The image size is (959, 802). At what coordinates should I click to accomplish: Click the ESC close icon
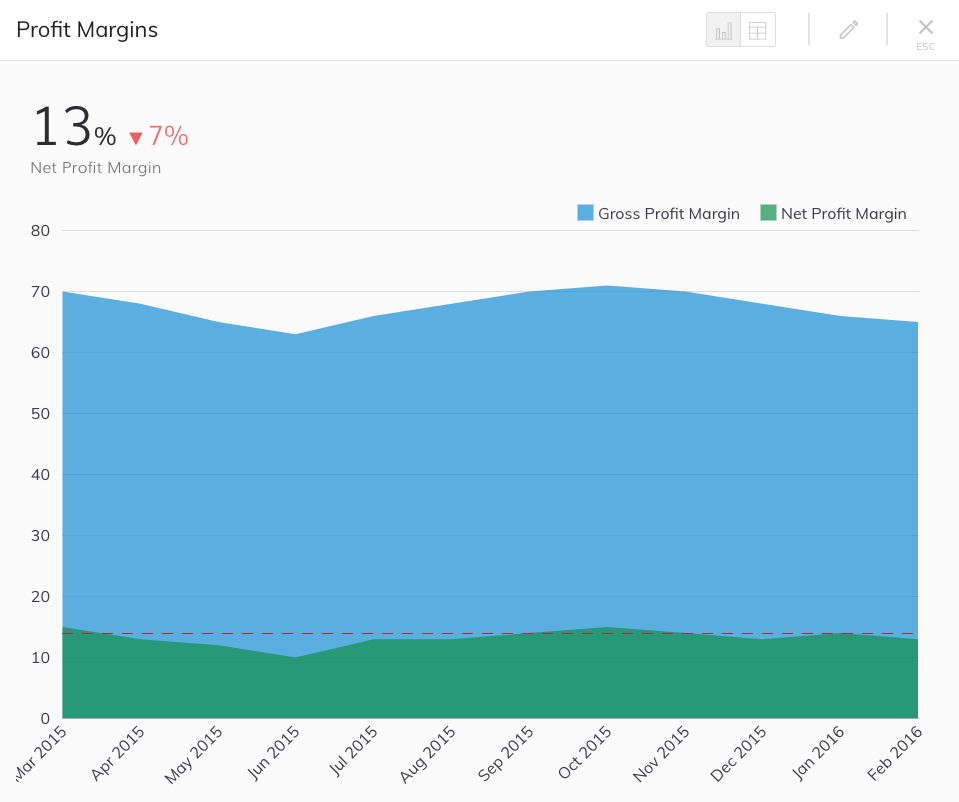pos(925,29)
